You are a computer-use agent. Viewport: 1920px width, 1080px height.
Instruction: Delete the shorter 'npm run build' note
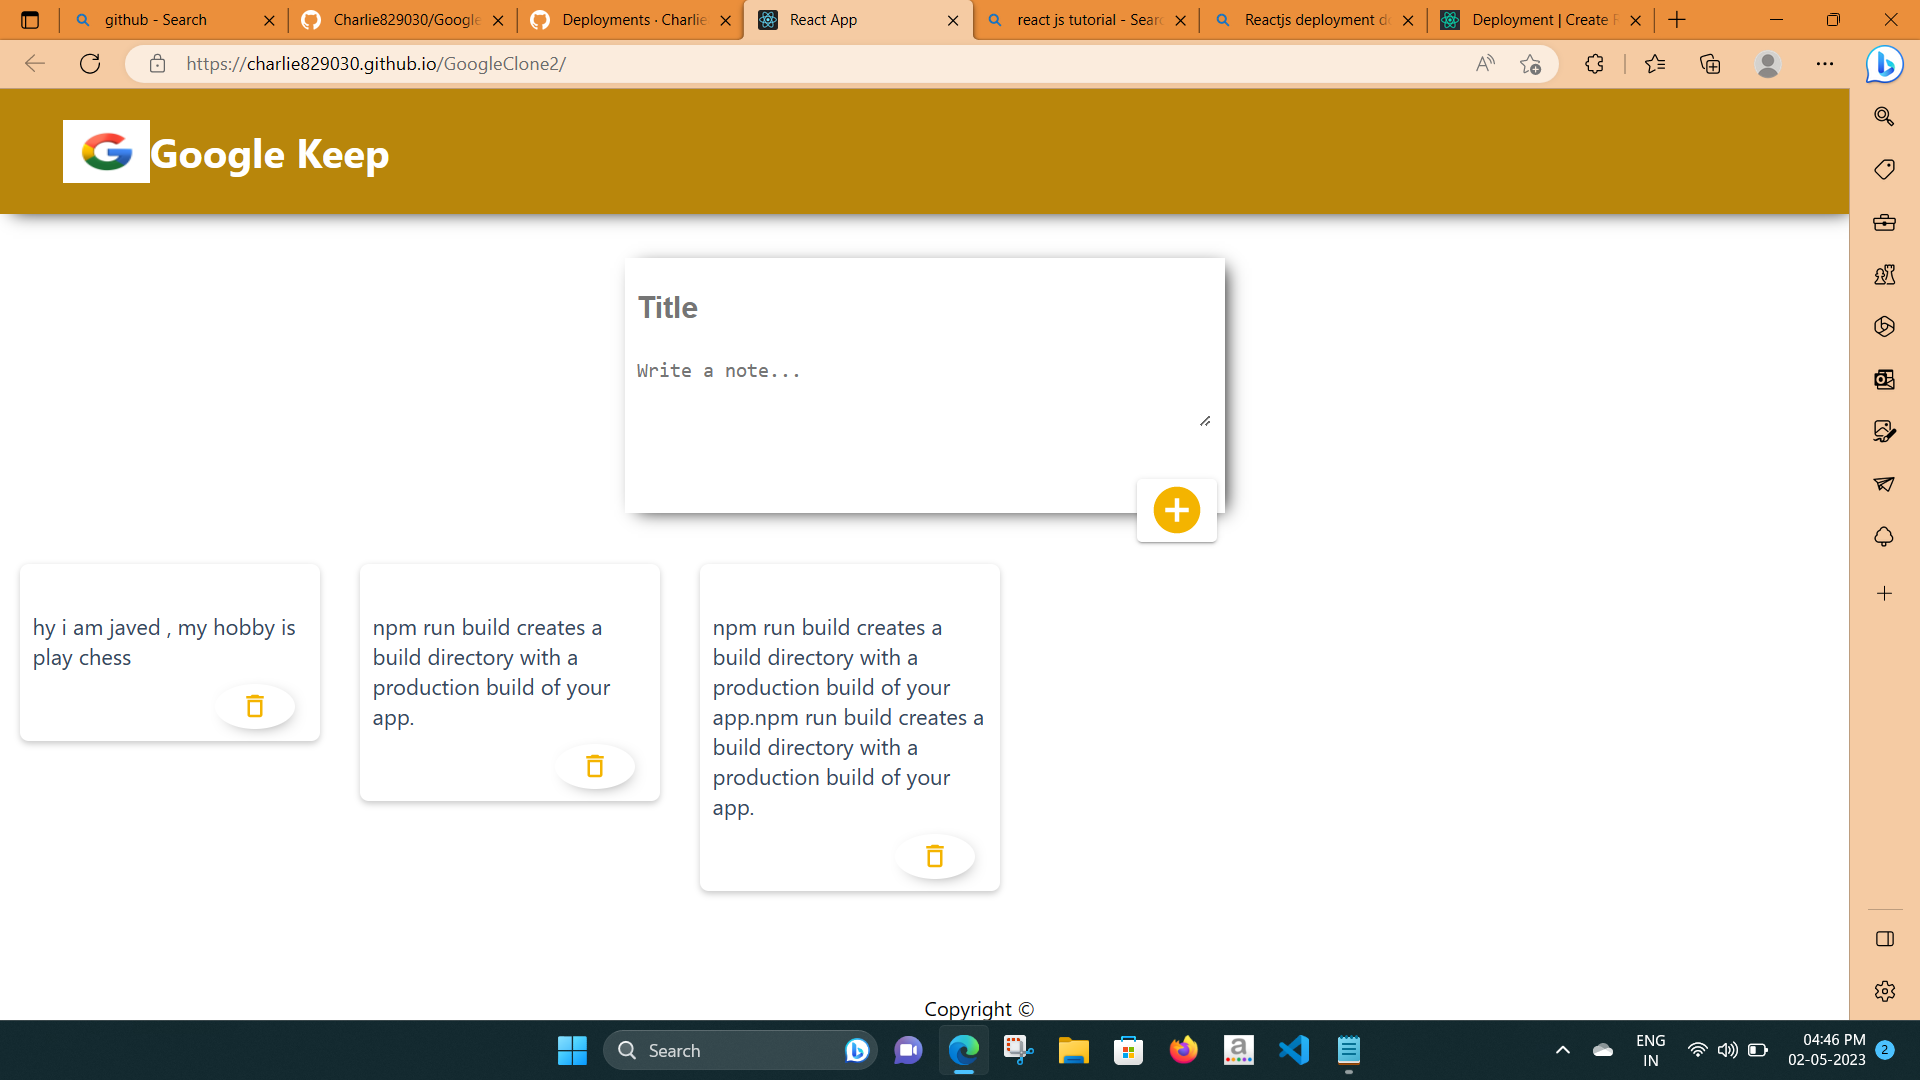point(595,766)
